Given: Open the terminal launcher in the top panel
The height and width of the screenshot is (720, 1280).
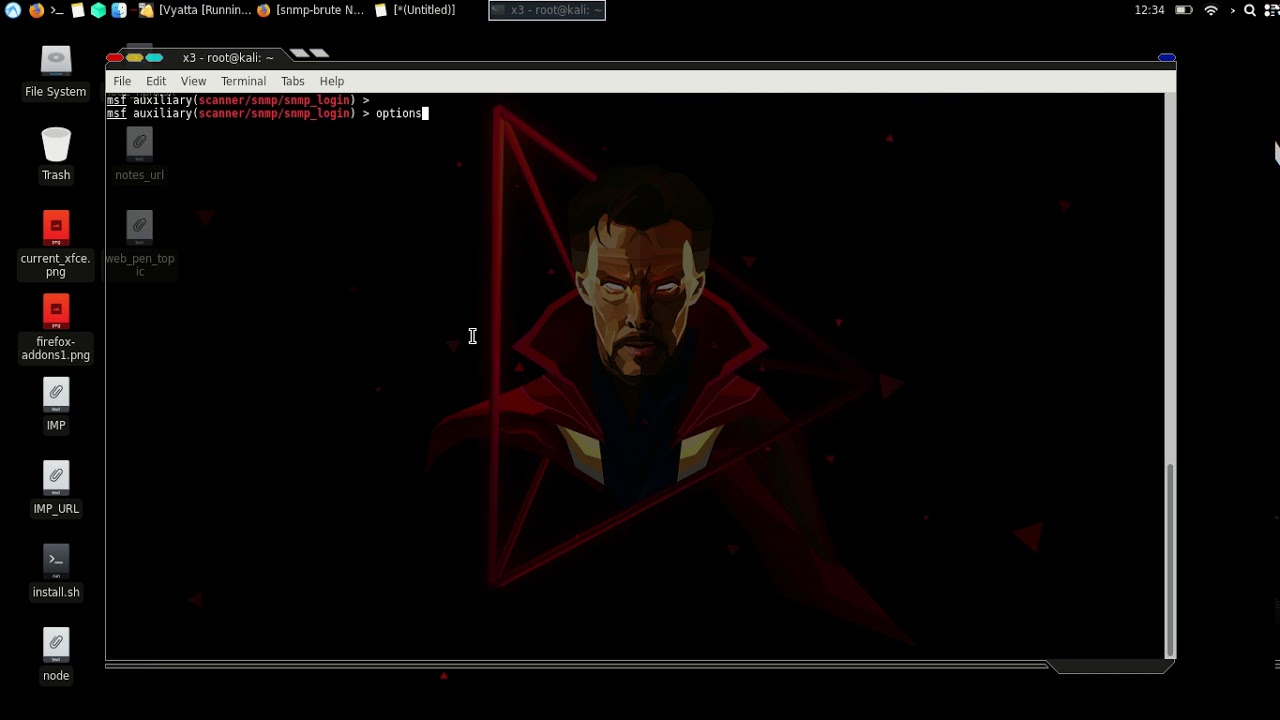Looking at the screenshot, I should [57, 10].
